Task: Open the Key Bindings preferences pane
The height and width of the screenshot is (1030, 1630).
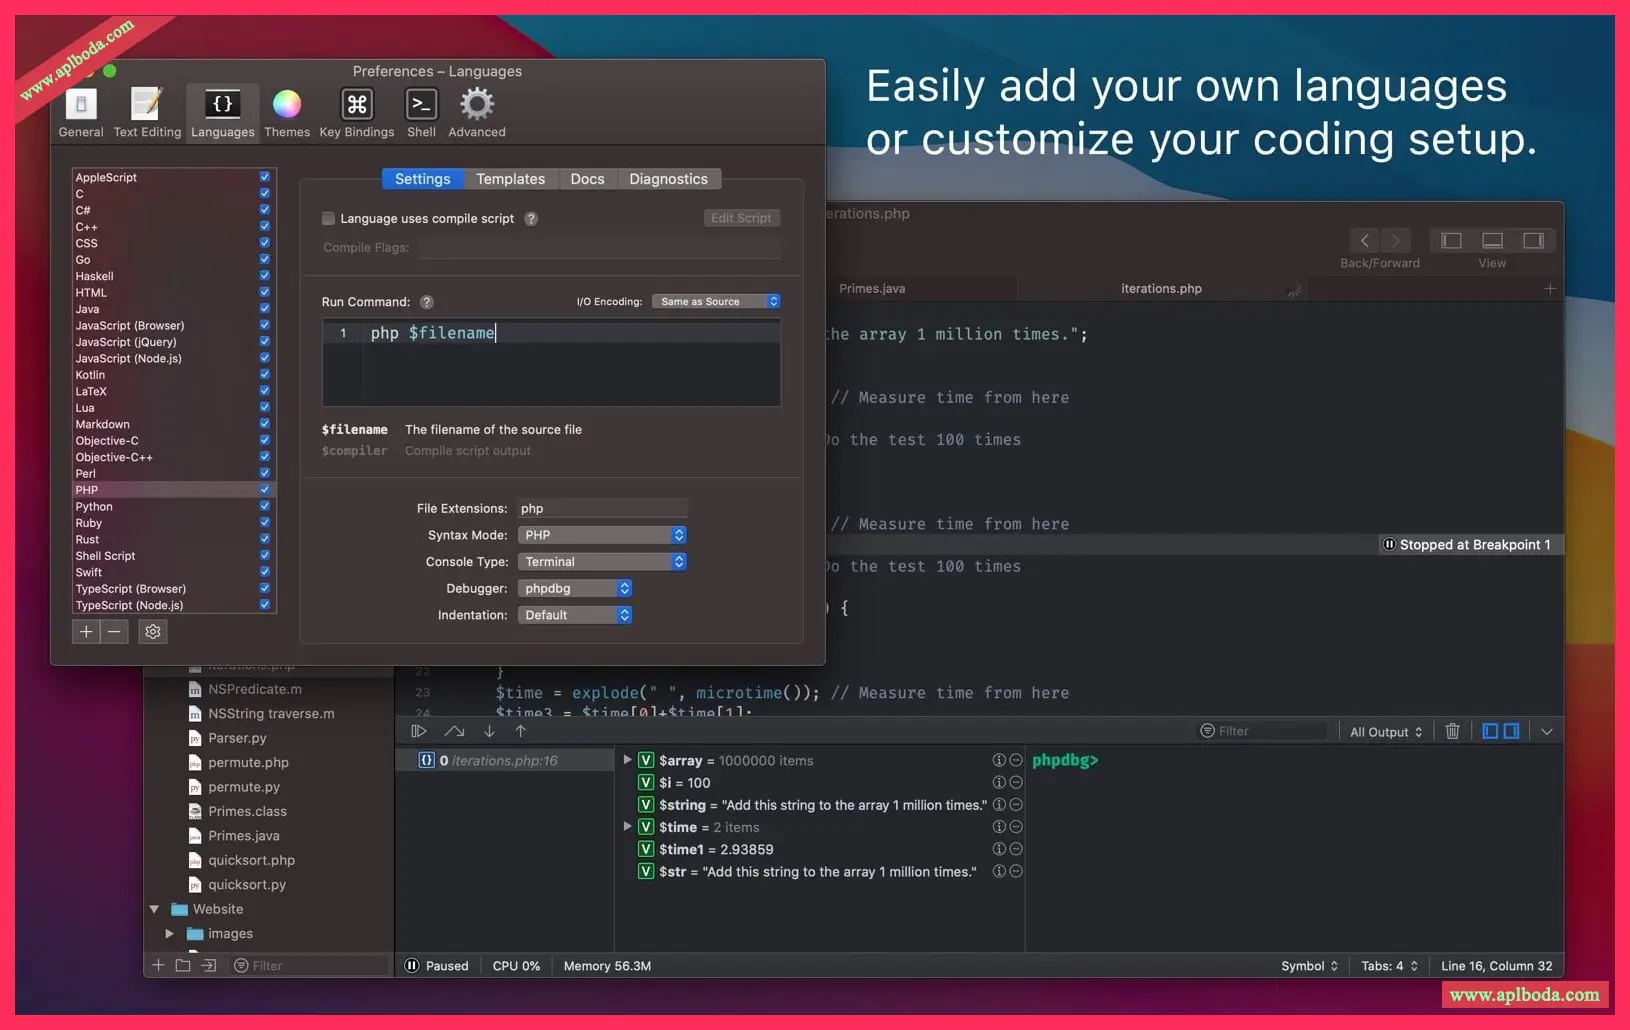Action: [357, 113]
